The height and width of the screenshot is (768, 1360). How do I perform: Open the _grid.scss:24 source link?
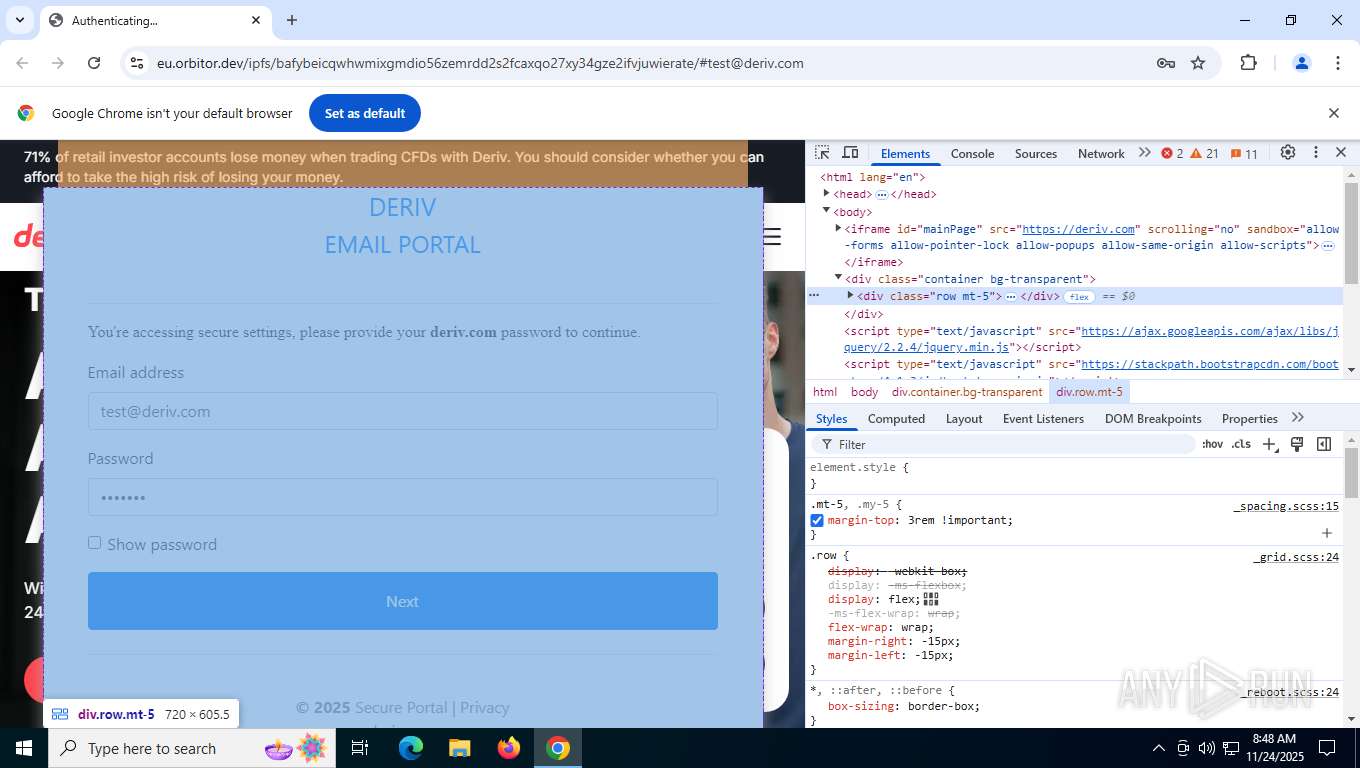(x=1296, y=557)
